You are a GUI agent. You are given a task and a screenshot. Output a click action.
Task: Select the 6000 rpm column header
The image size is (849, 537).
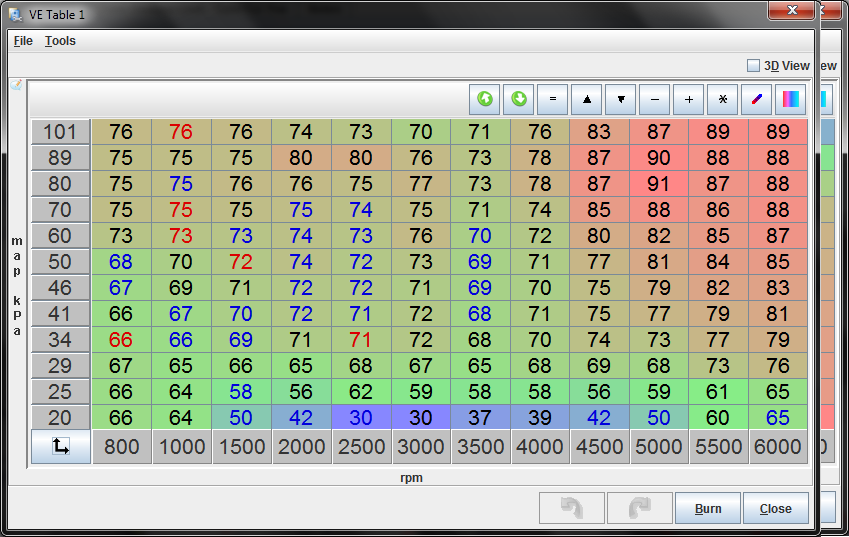778,448
